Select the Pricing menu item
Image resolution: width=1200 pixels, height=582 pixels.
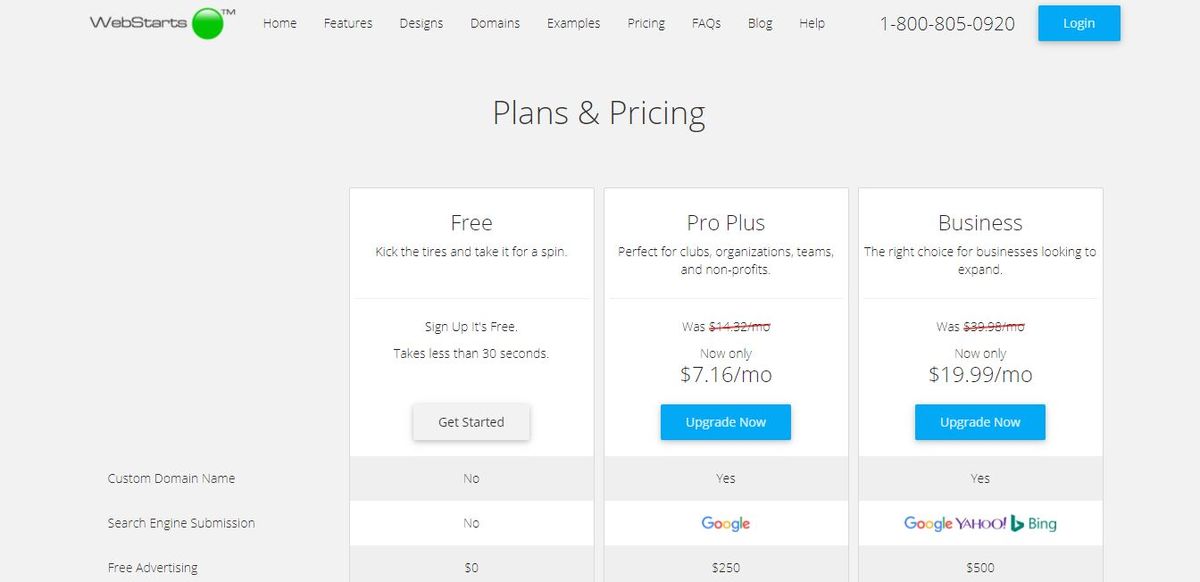(646, 23)
